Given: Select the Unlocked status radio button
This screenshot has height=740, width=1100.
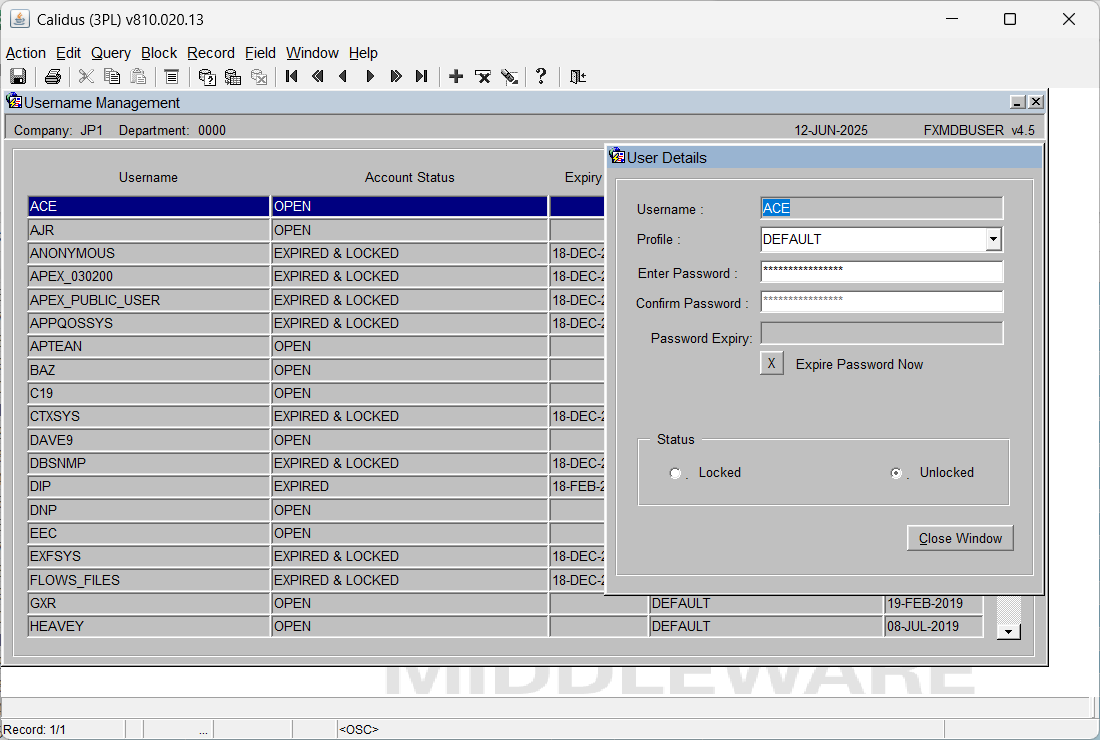Looking at the screenshot, I should tap(896, 473).
